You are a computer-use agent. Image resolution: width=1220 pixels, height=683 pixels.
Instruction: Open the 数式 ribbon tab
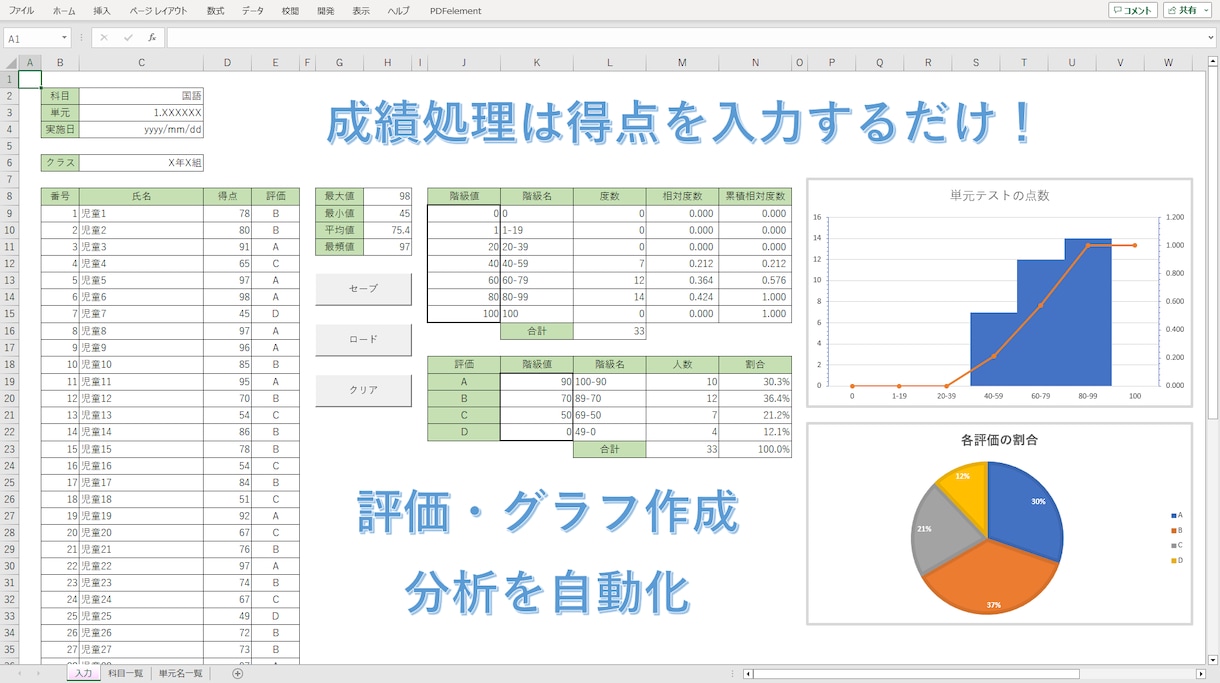[216, 10]
